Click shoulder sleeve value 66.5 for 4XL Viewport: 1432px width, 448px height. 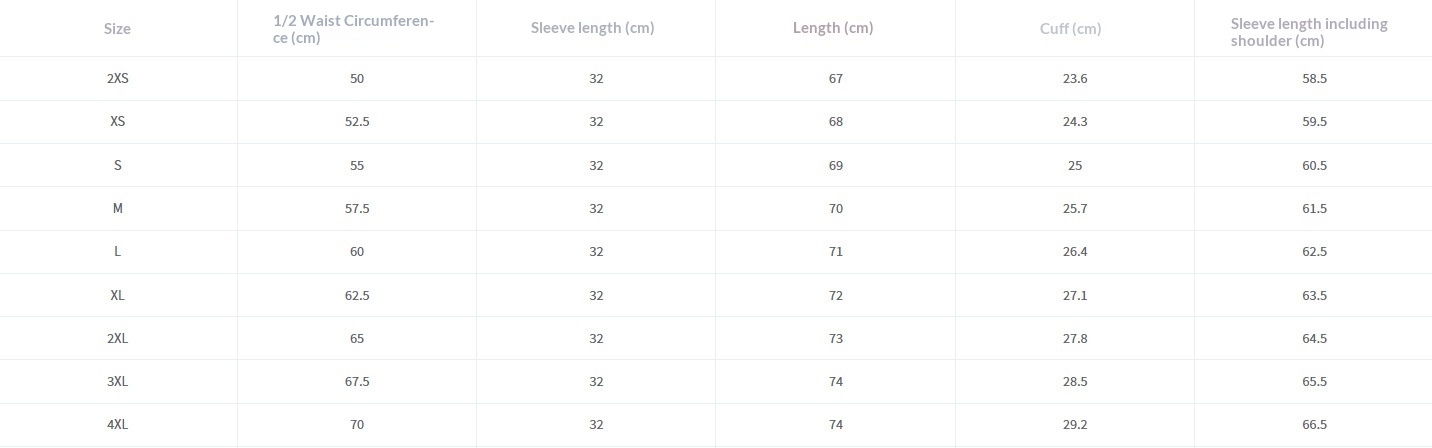point(1314,425)
